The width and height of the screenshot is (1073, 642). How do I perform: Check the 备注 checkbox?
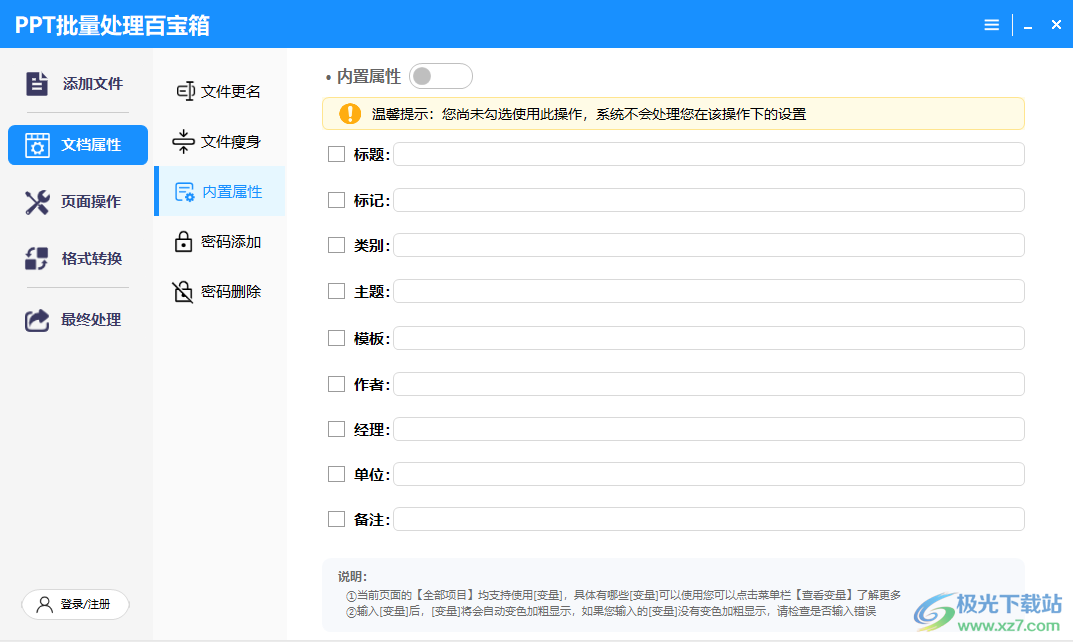click(x=336, y=519)
